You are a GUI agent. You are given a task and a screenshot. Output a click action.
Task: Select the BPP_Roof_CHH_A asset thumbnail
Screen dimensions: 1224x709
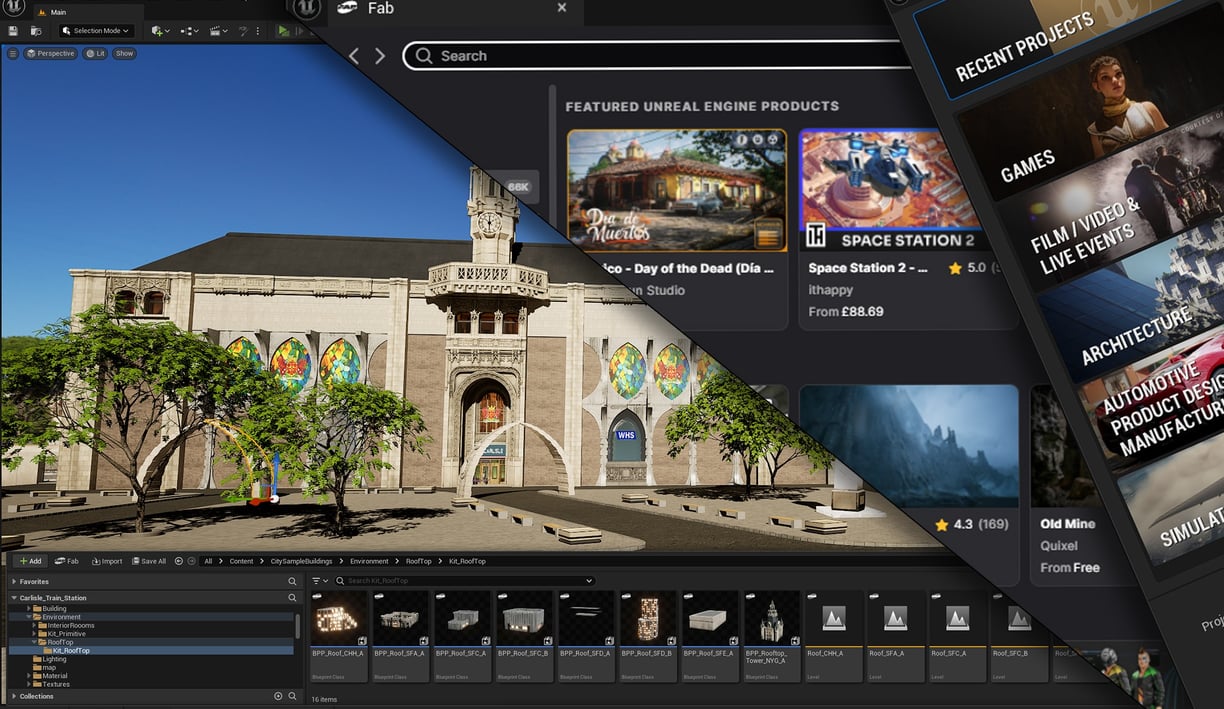[x=339, y=618]
